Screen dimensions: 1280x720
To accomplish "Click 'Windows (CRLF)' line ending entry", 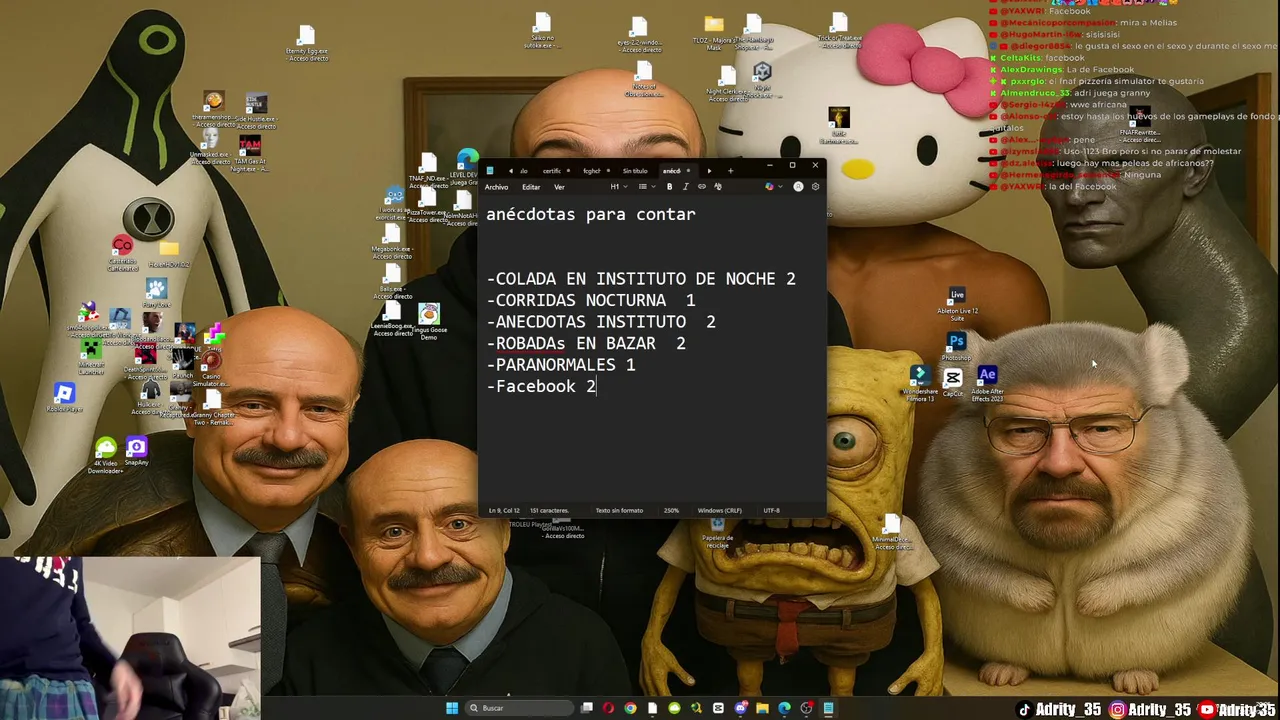I will point(720,510).
